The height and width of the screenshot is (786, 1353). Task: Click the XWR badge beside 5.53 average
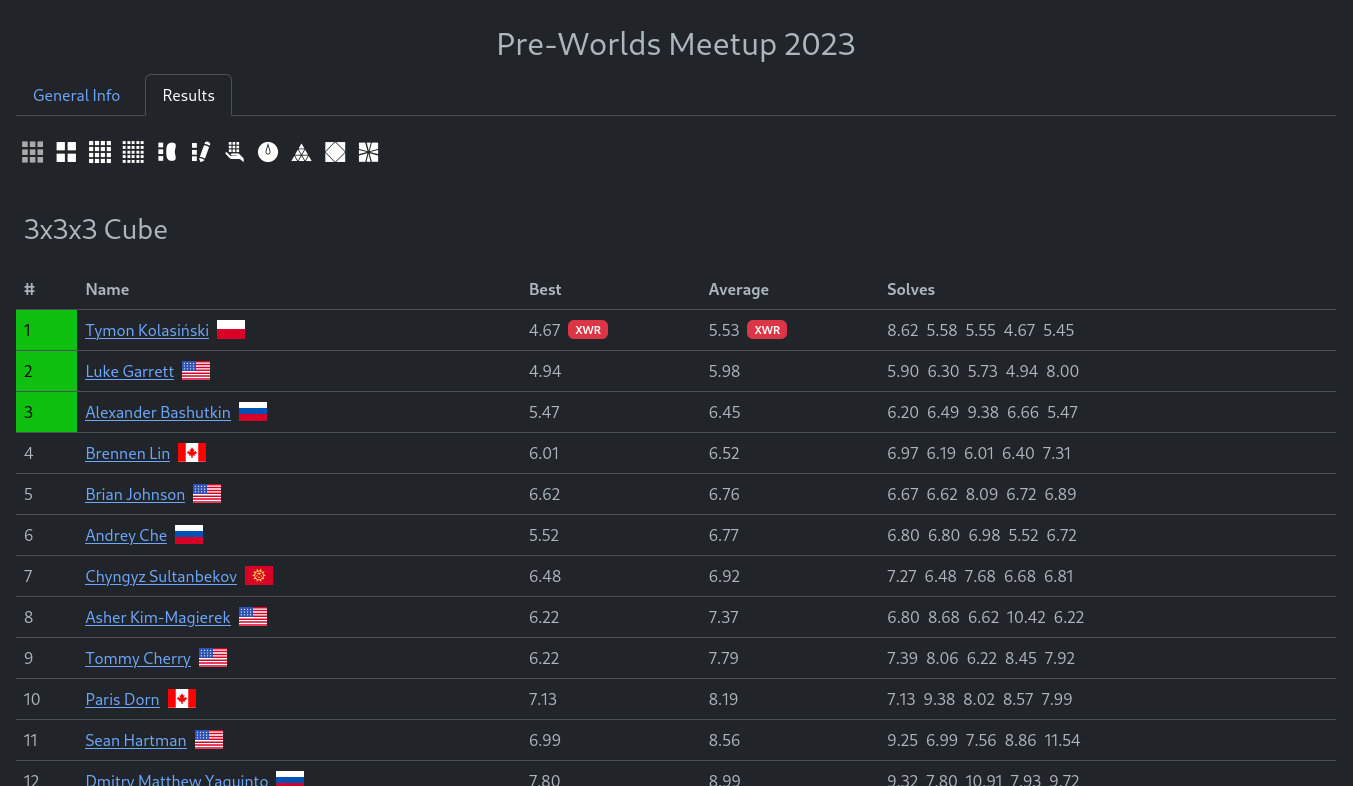pos(767,330)
